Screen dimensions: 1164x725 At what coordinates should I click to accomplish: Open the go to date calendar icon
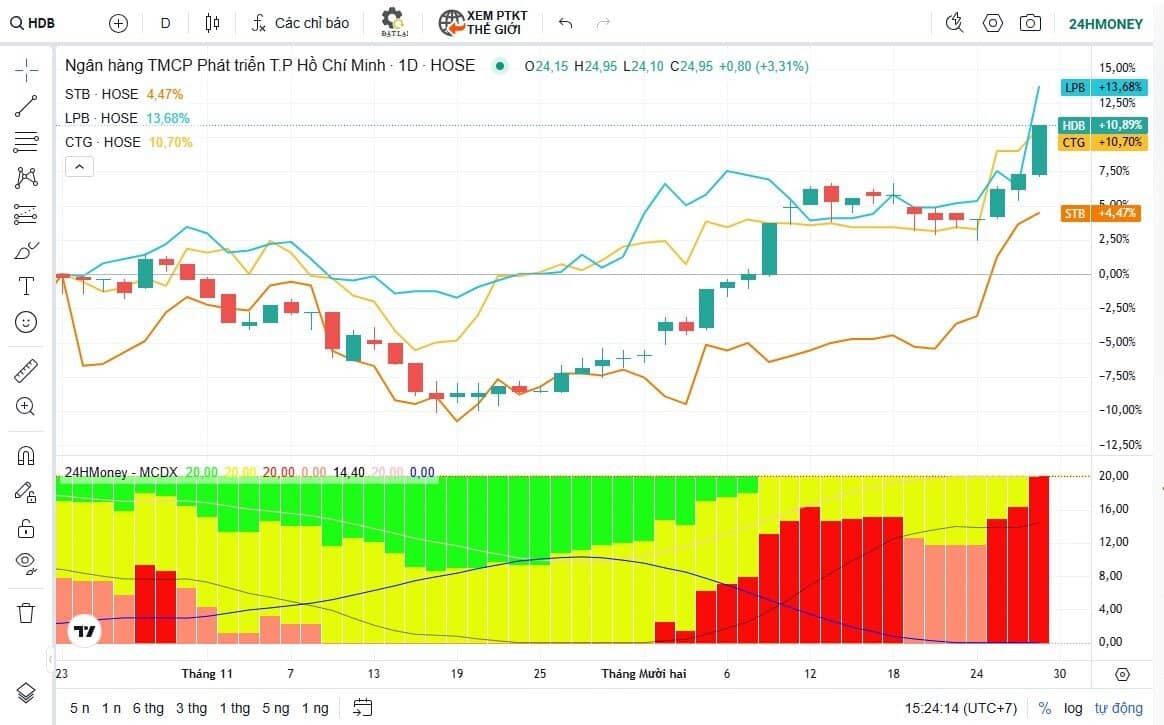click(x=362, y=707)
